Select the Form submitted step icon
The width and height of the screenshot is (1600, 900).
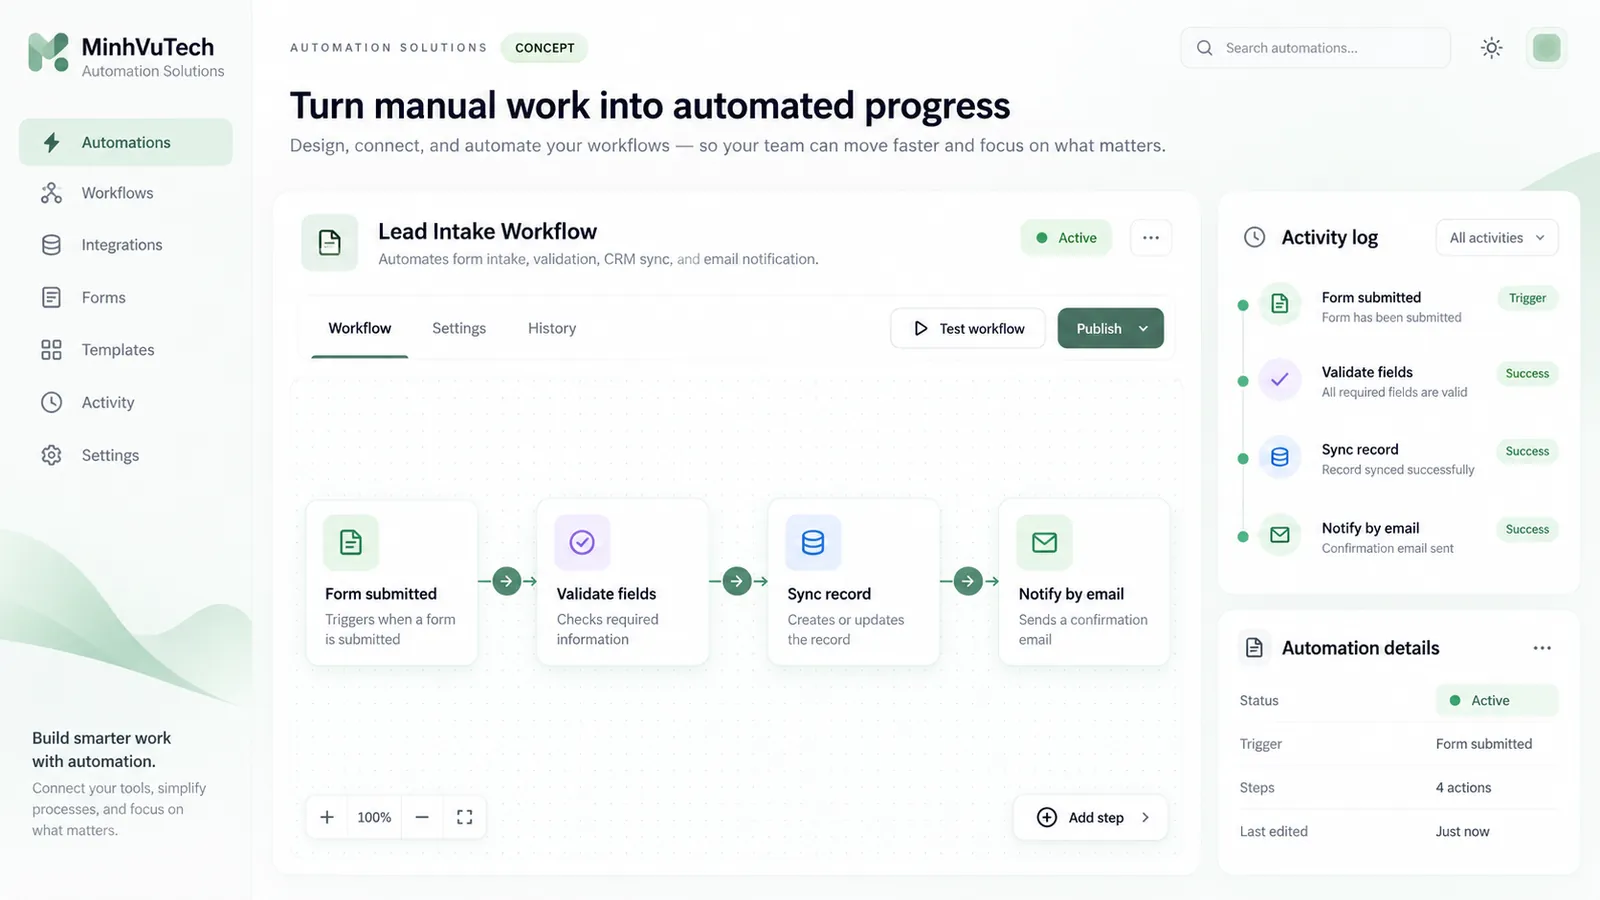(x=351, y=542)
